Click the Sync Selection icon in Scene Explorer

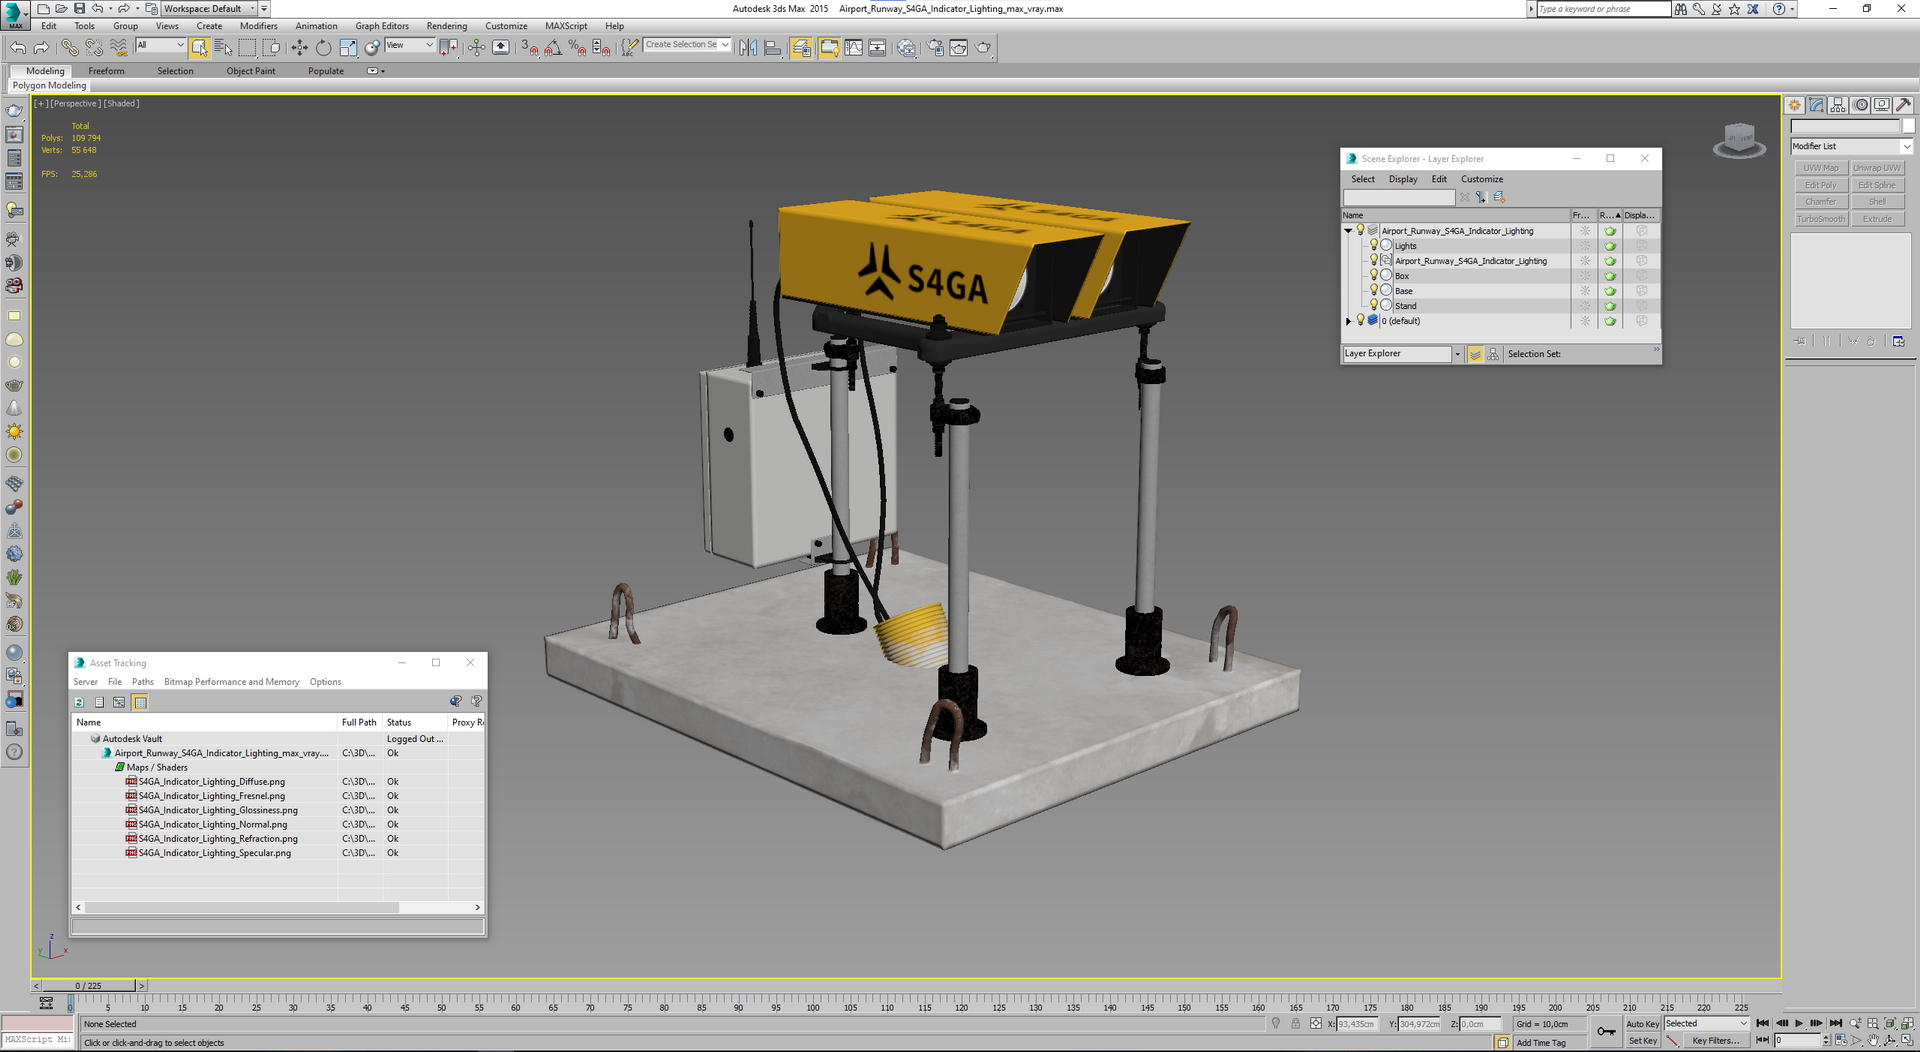pos(1481,197)
